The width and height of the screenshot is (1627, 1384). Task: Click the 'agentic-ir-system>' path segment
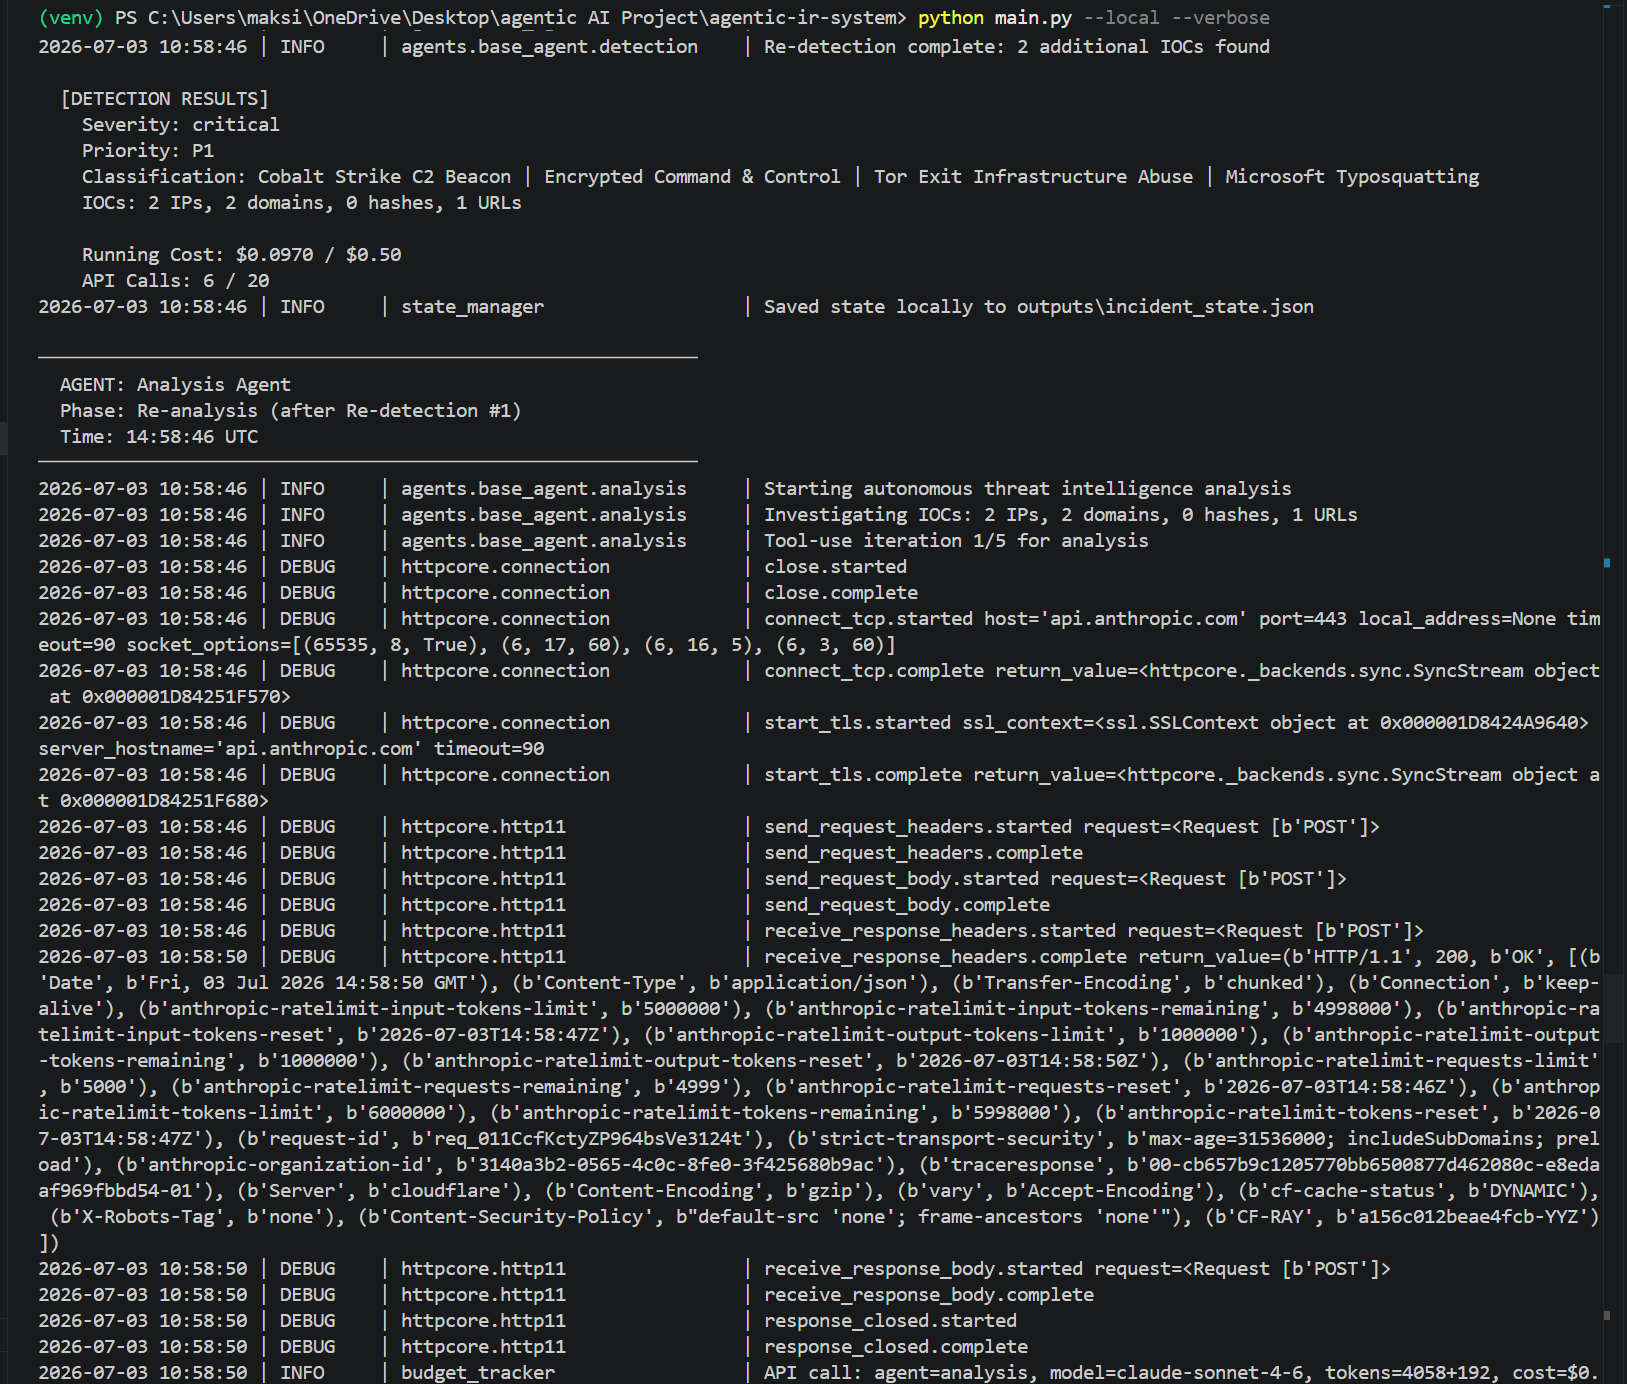tap(808, 18)
